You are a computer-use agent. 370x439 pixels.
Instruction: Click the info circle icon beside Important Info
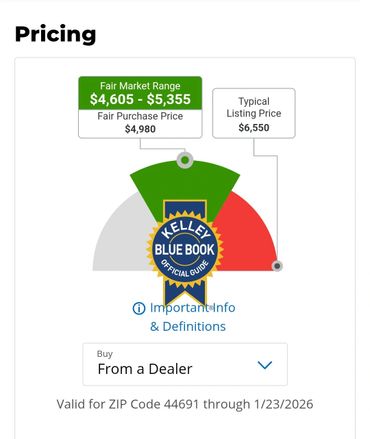pos(139,308)
